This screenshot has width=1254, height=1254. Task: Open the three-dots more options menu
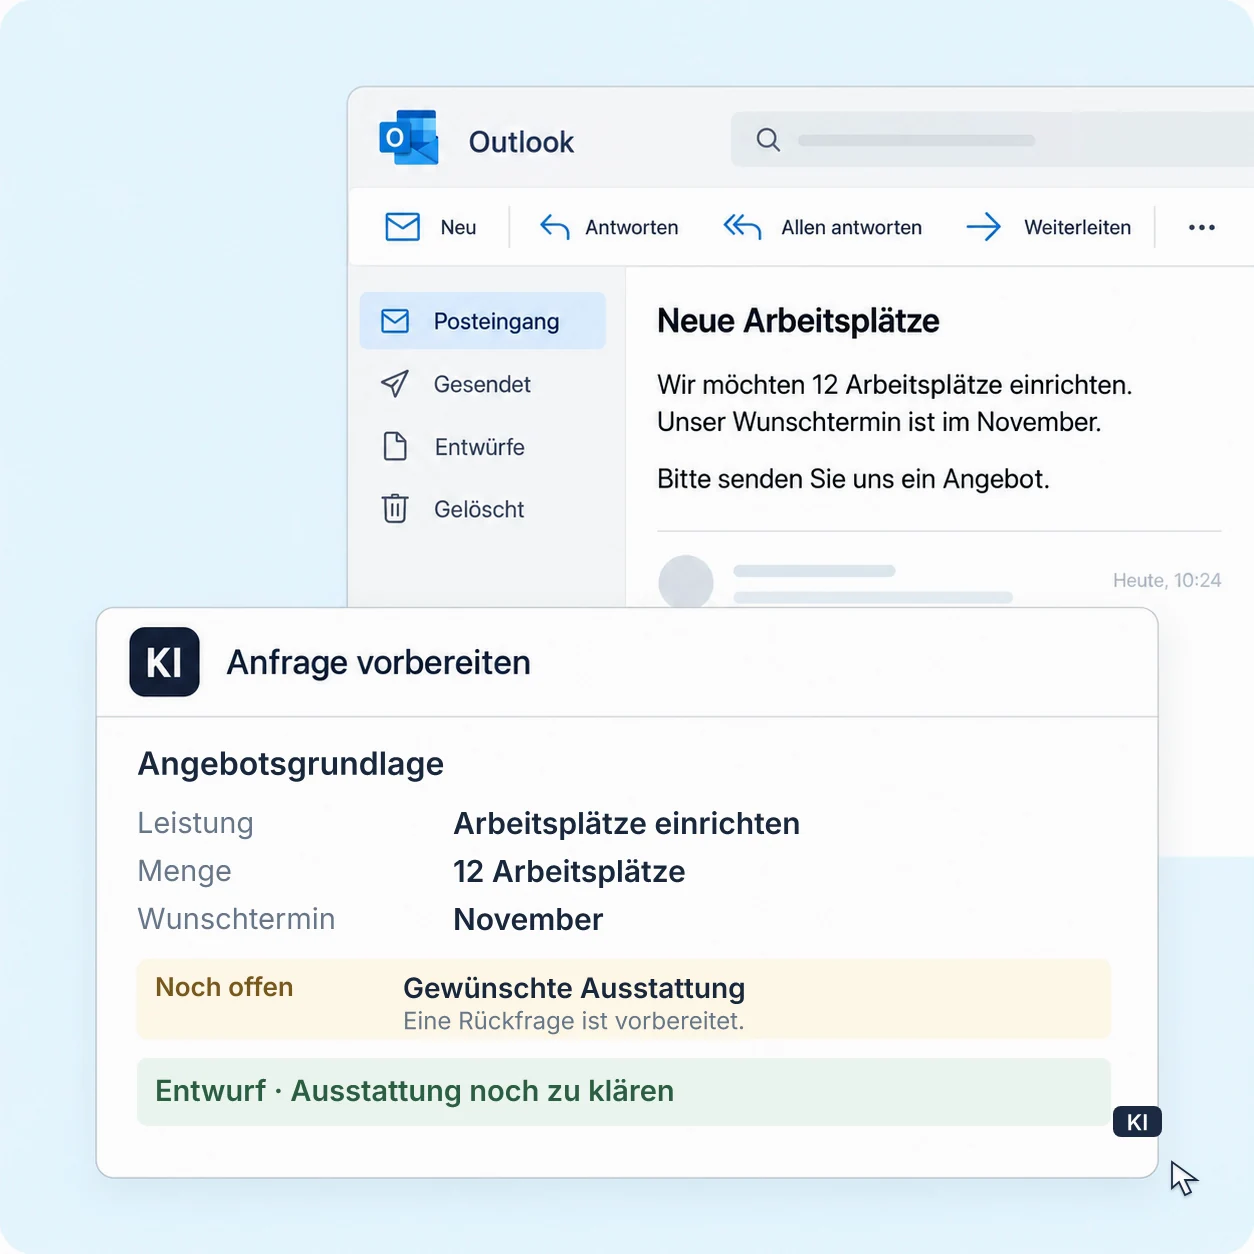(x=1202, y=228)
